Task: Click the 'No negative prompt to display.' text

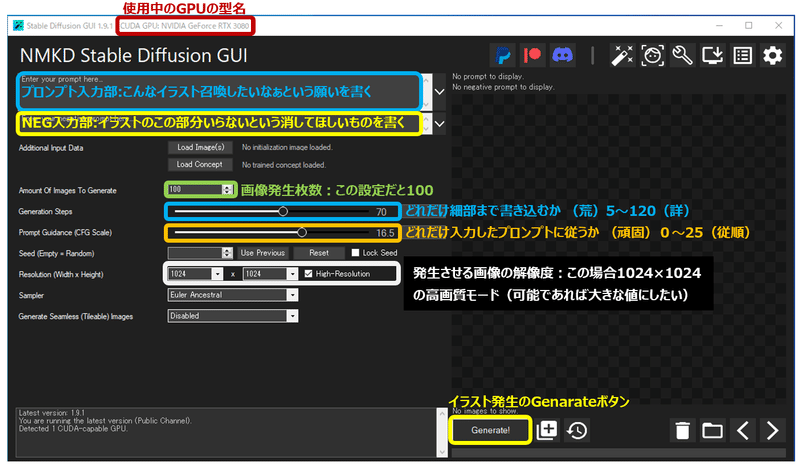Action: 503,87
